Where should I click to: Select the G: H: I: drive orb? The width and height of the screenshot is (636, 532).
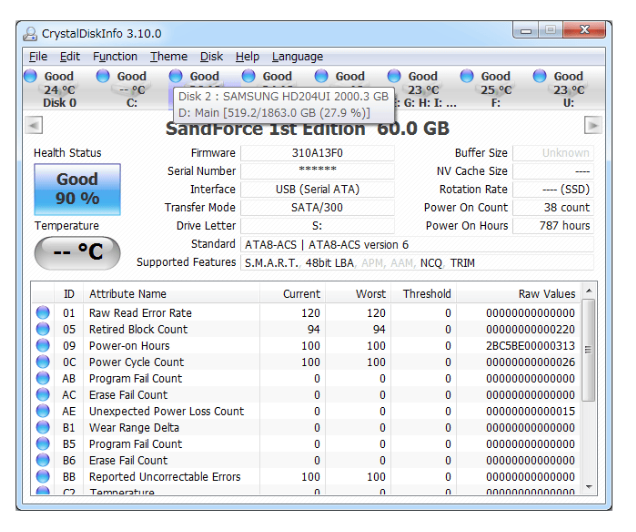click(394, 76)
